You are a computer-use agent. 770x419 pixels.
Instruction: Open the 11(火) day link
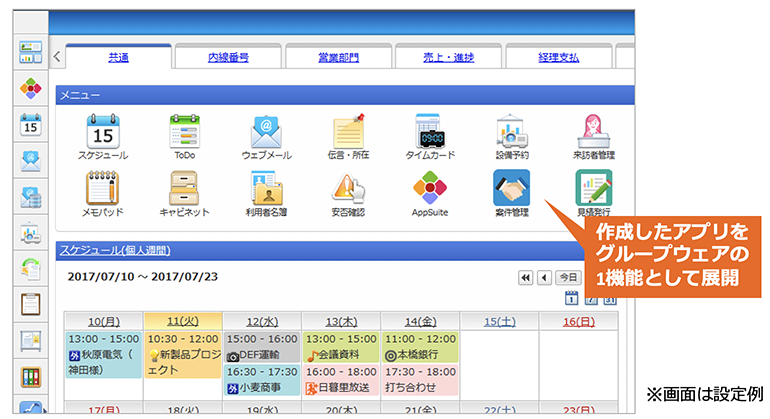tap(183, 321)
